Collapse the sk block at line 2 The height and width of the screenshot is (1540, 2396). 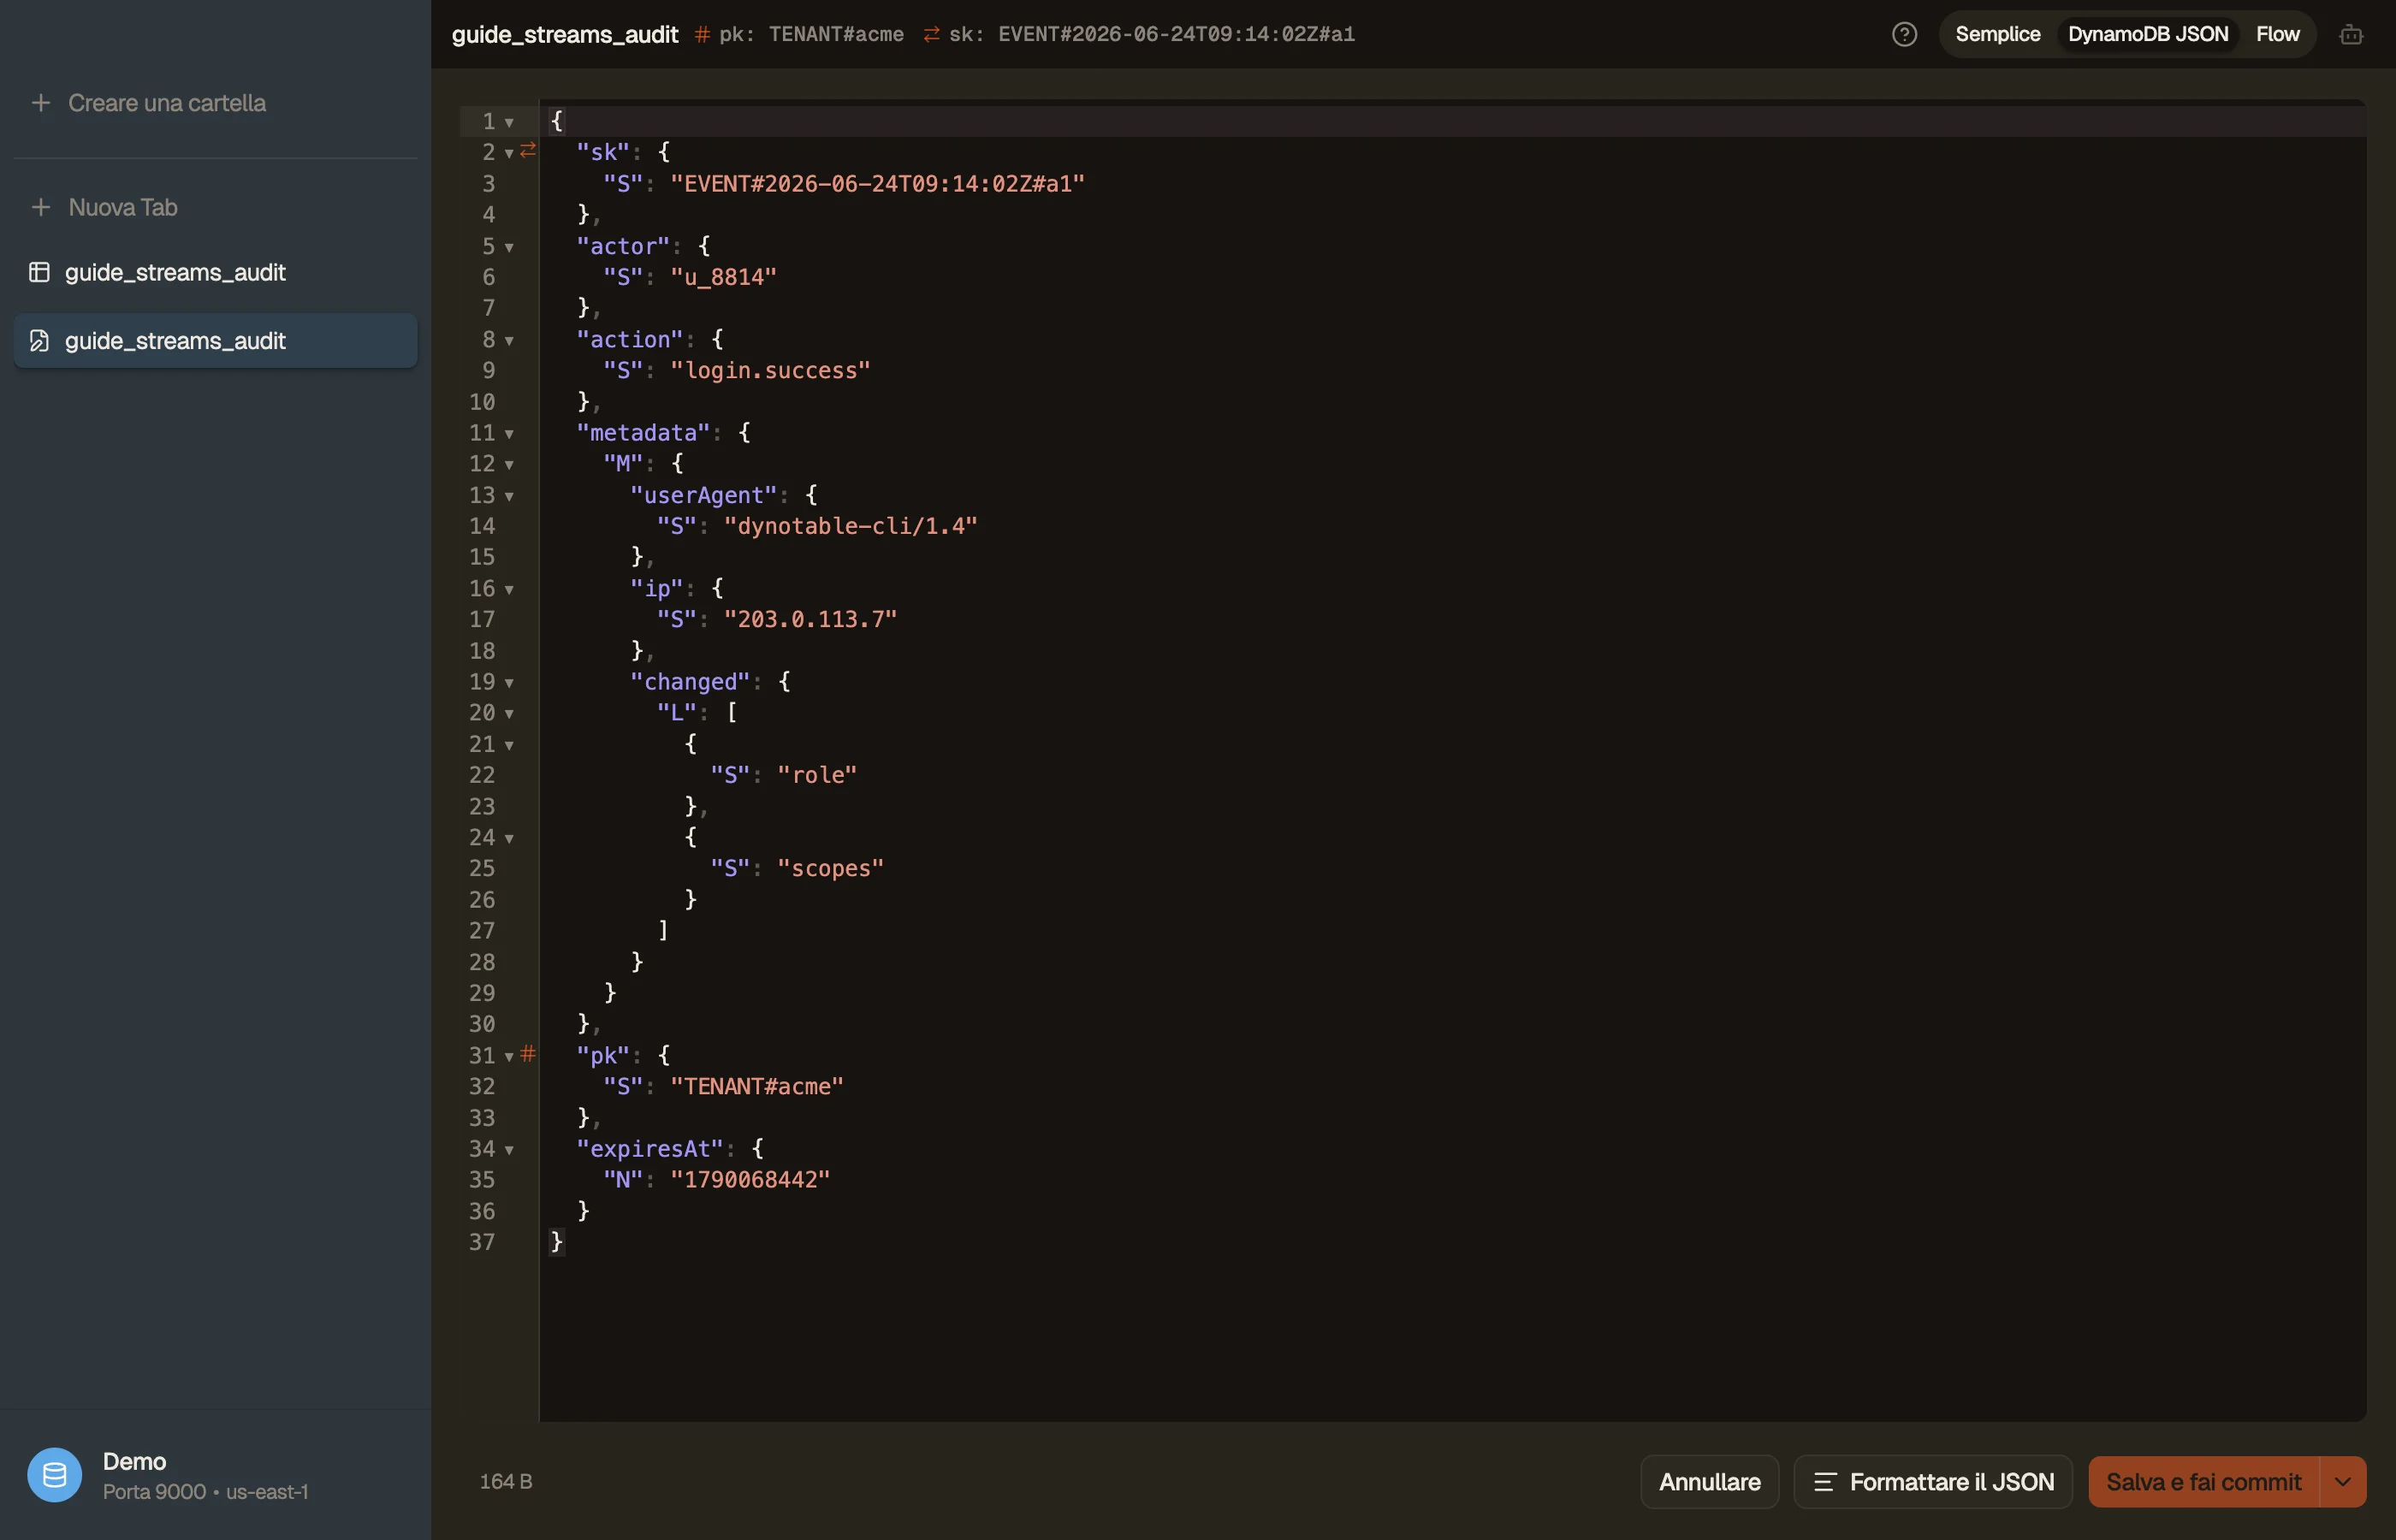[x=509, y=153]
